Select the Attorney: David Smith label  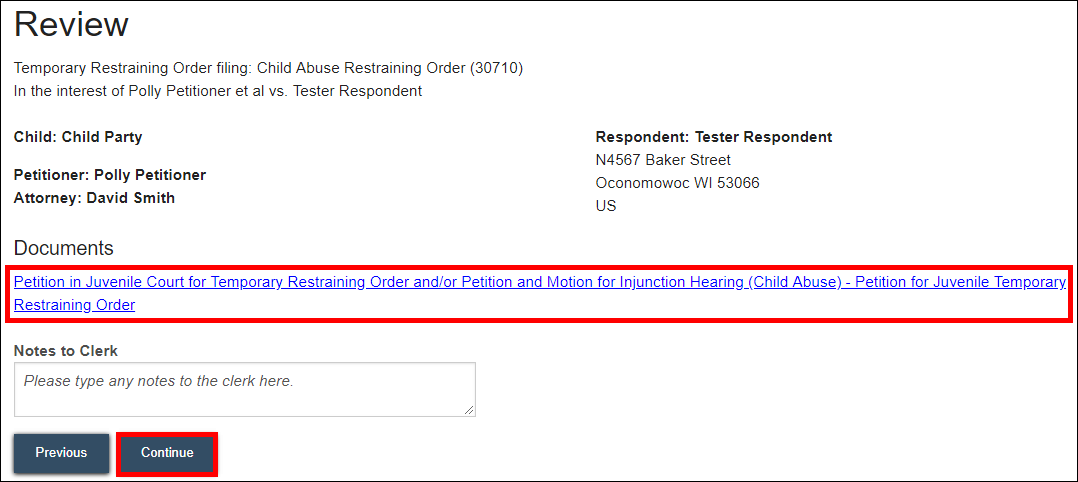tap(94, 198)
